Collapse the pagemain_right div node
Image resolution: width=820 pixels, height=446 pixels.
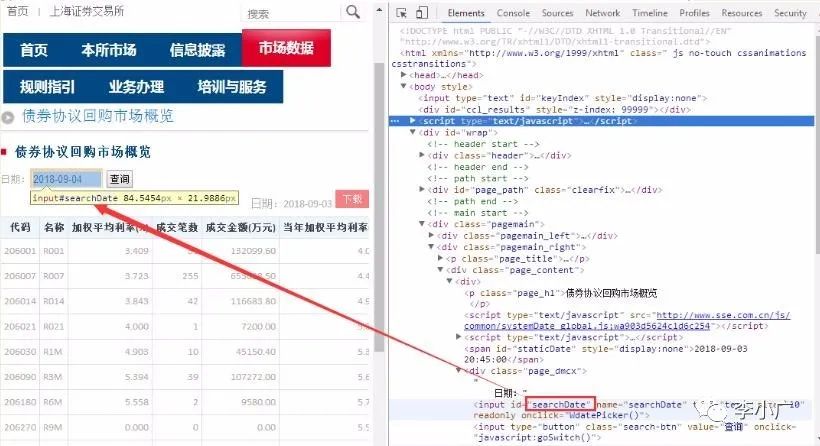(431, 247)
